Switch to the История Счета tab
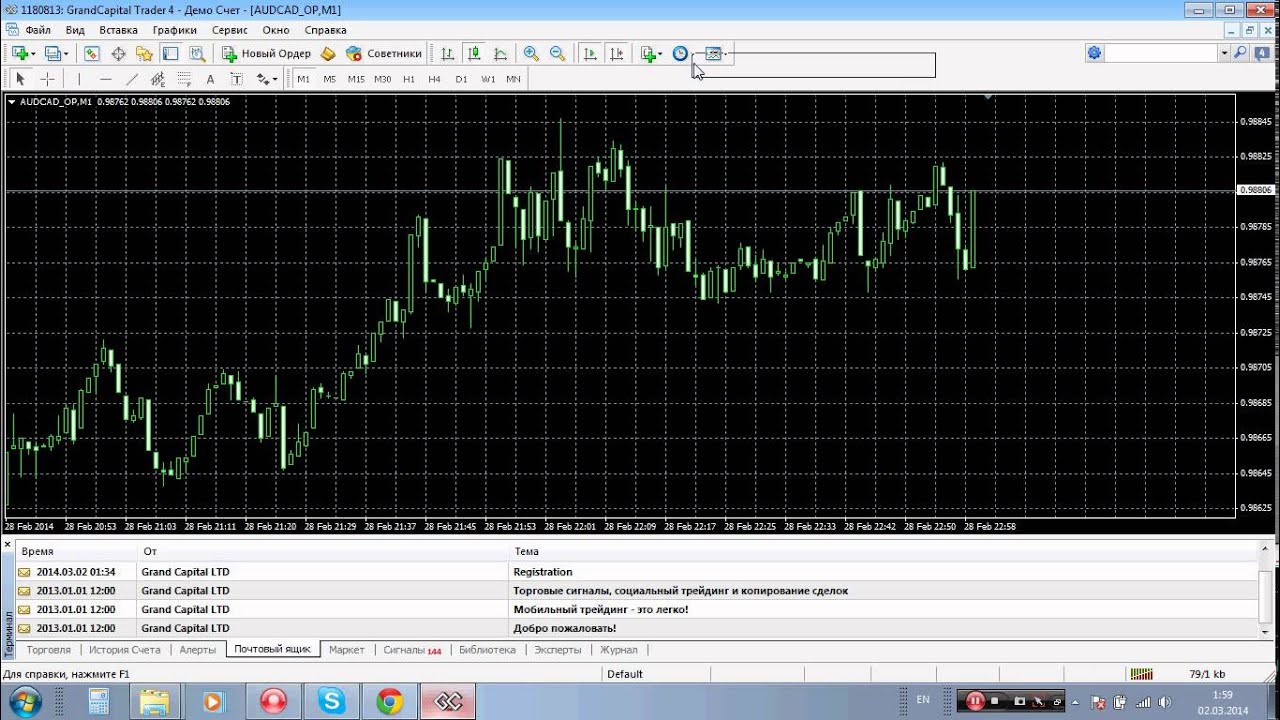Viewport: 1280px width, 720px height. [x=125, y=650]
